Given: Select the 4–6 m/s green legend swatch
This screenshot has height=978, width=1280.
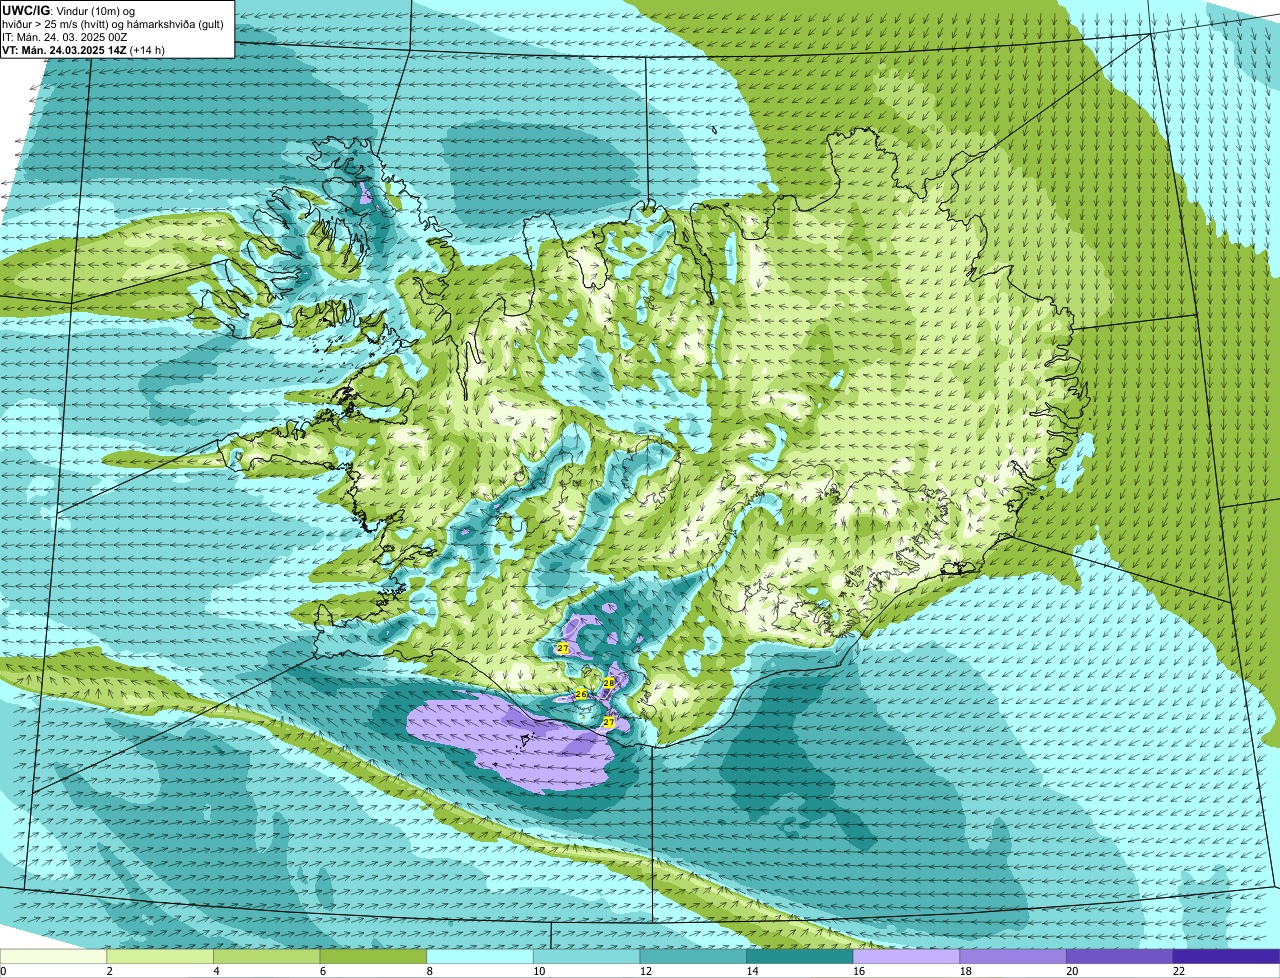Looking at the screenshot, I should (x=266, y=957).
